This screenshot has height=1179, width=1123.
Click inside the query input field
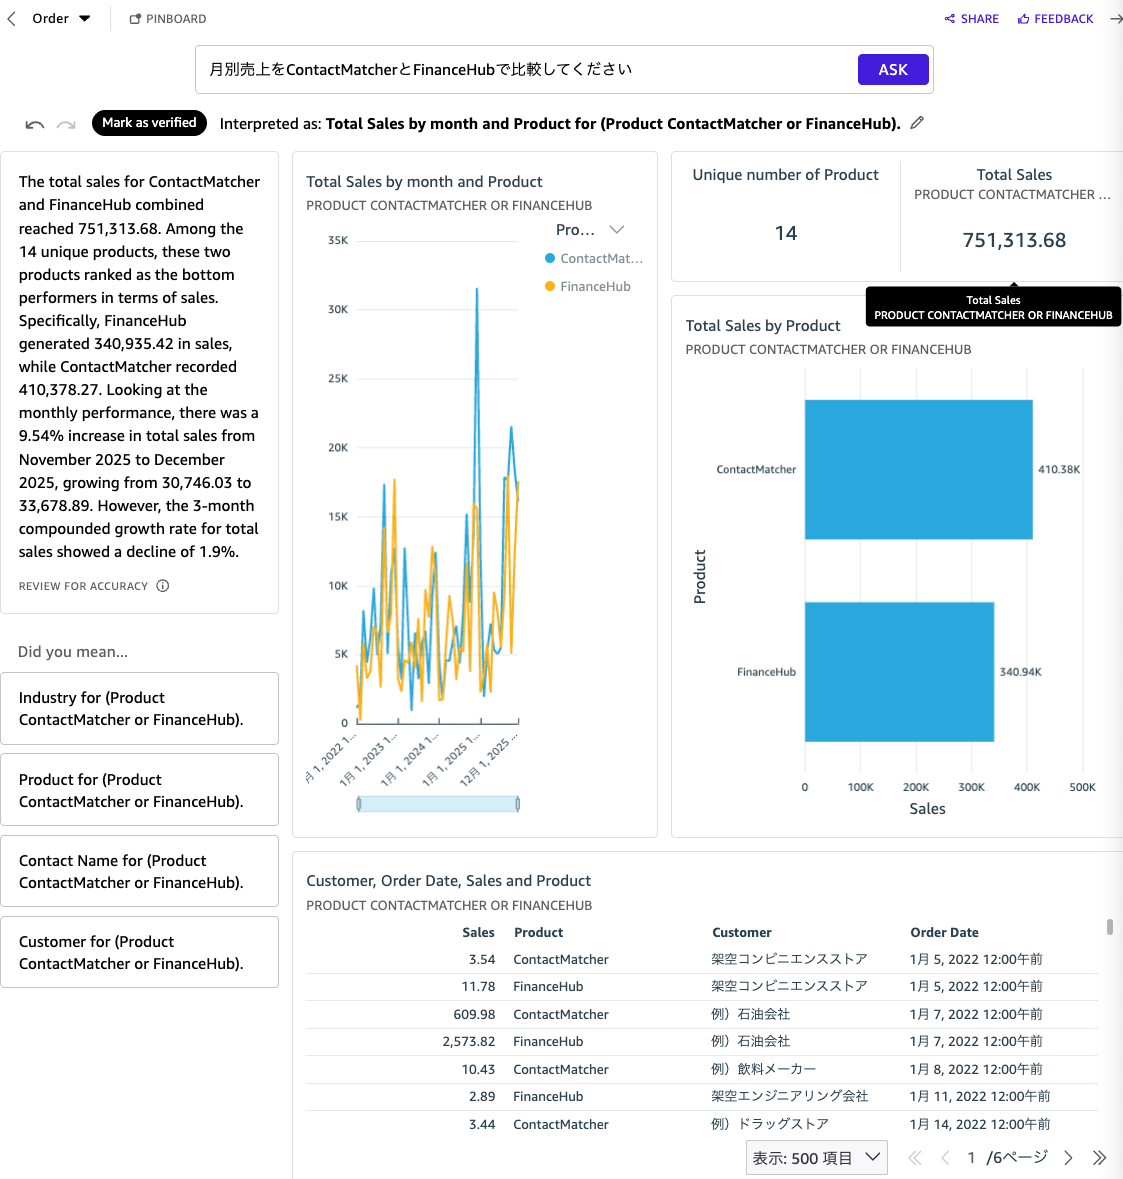520,69
